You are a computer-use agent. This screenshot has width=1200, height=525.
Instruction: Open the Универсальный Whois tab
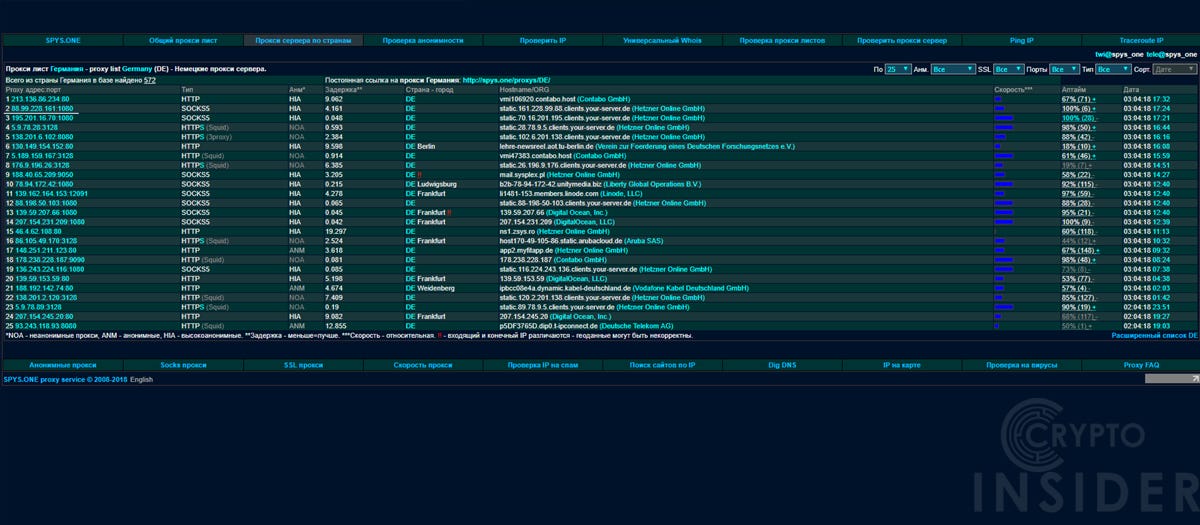tap(662, 40)
